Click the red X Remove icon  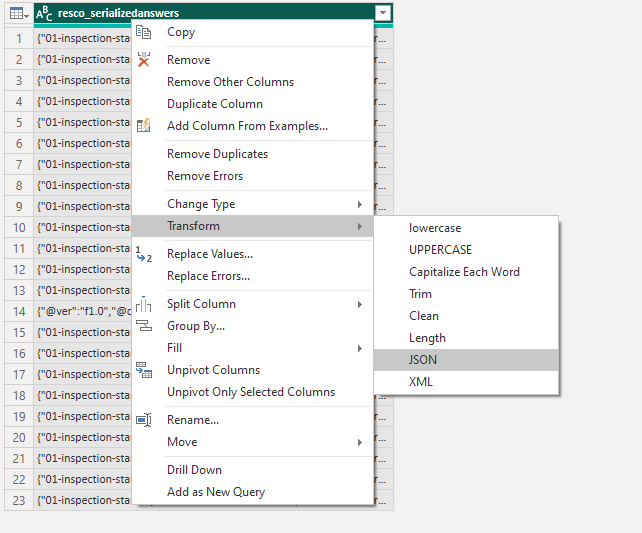click(x=143, y=59)
